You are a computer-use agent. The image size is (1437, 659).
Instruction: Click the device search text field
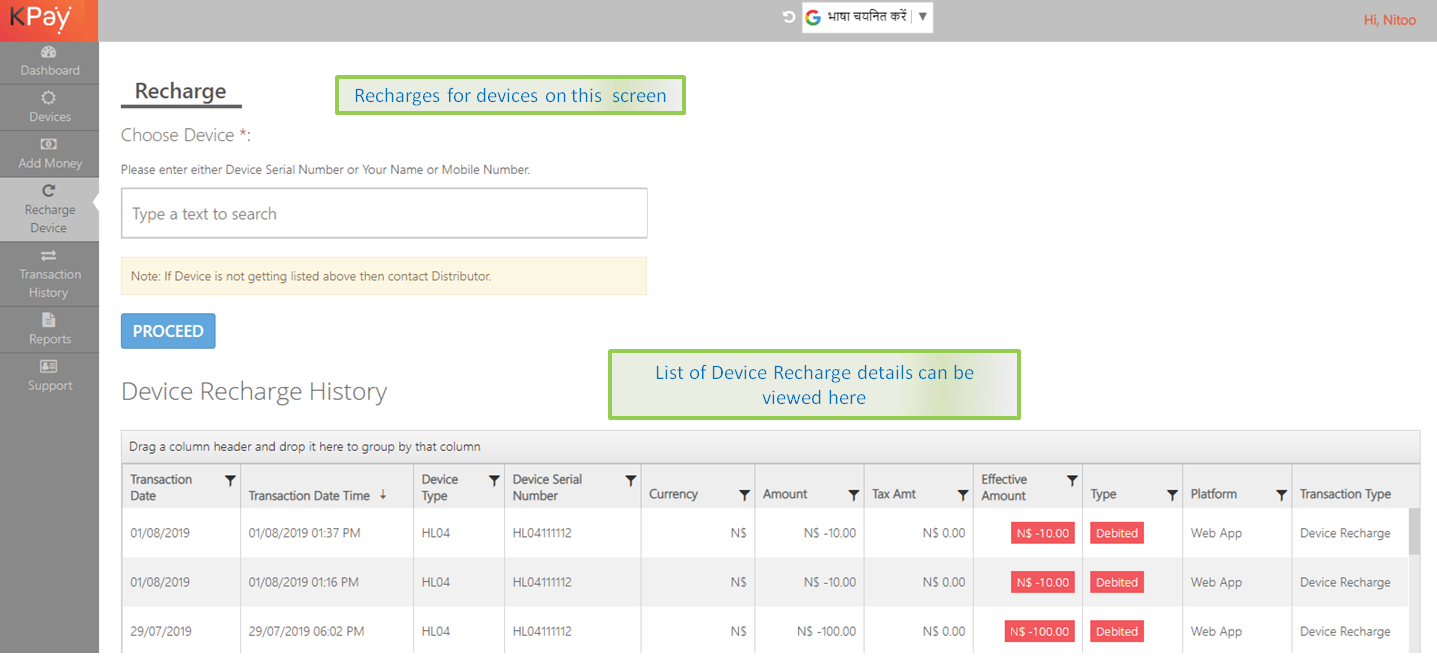click(384, 213)
